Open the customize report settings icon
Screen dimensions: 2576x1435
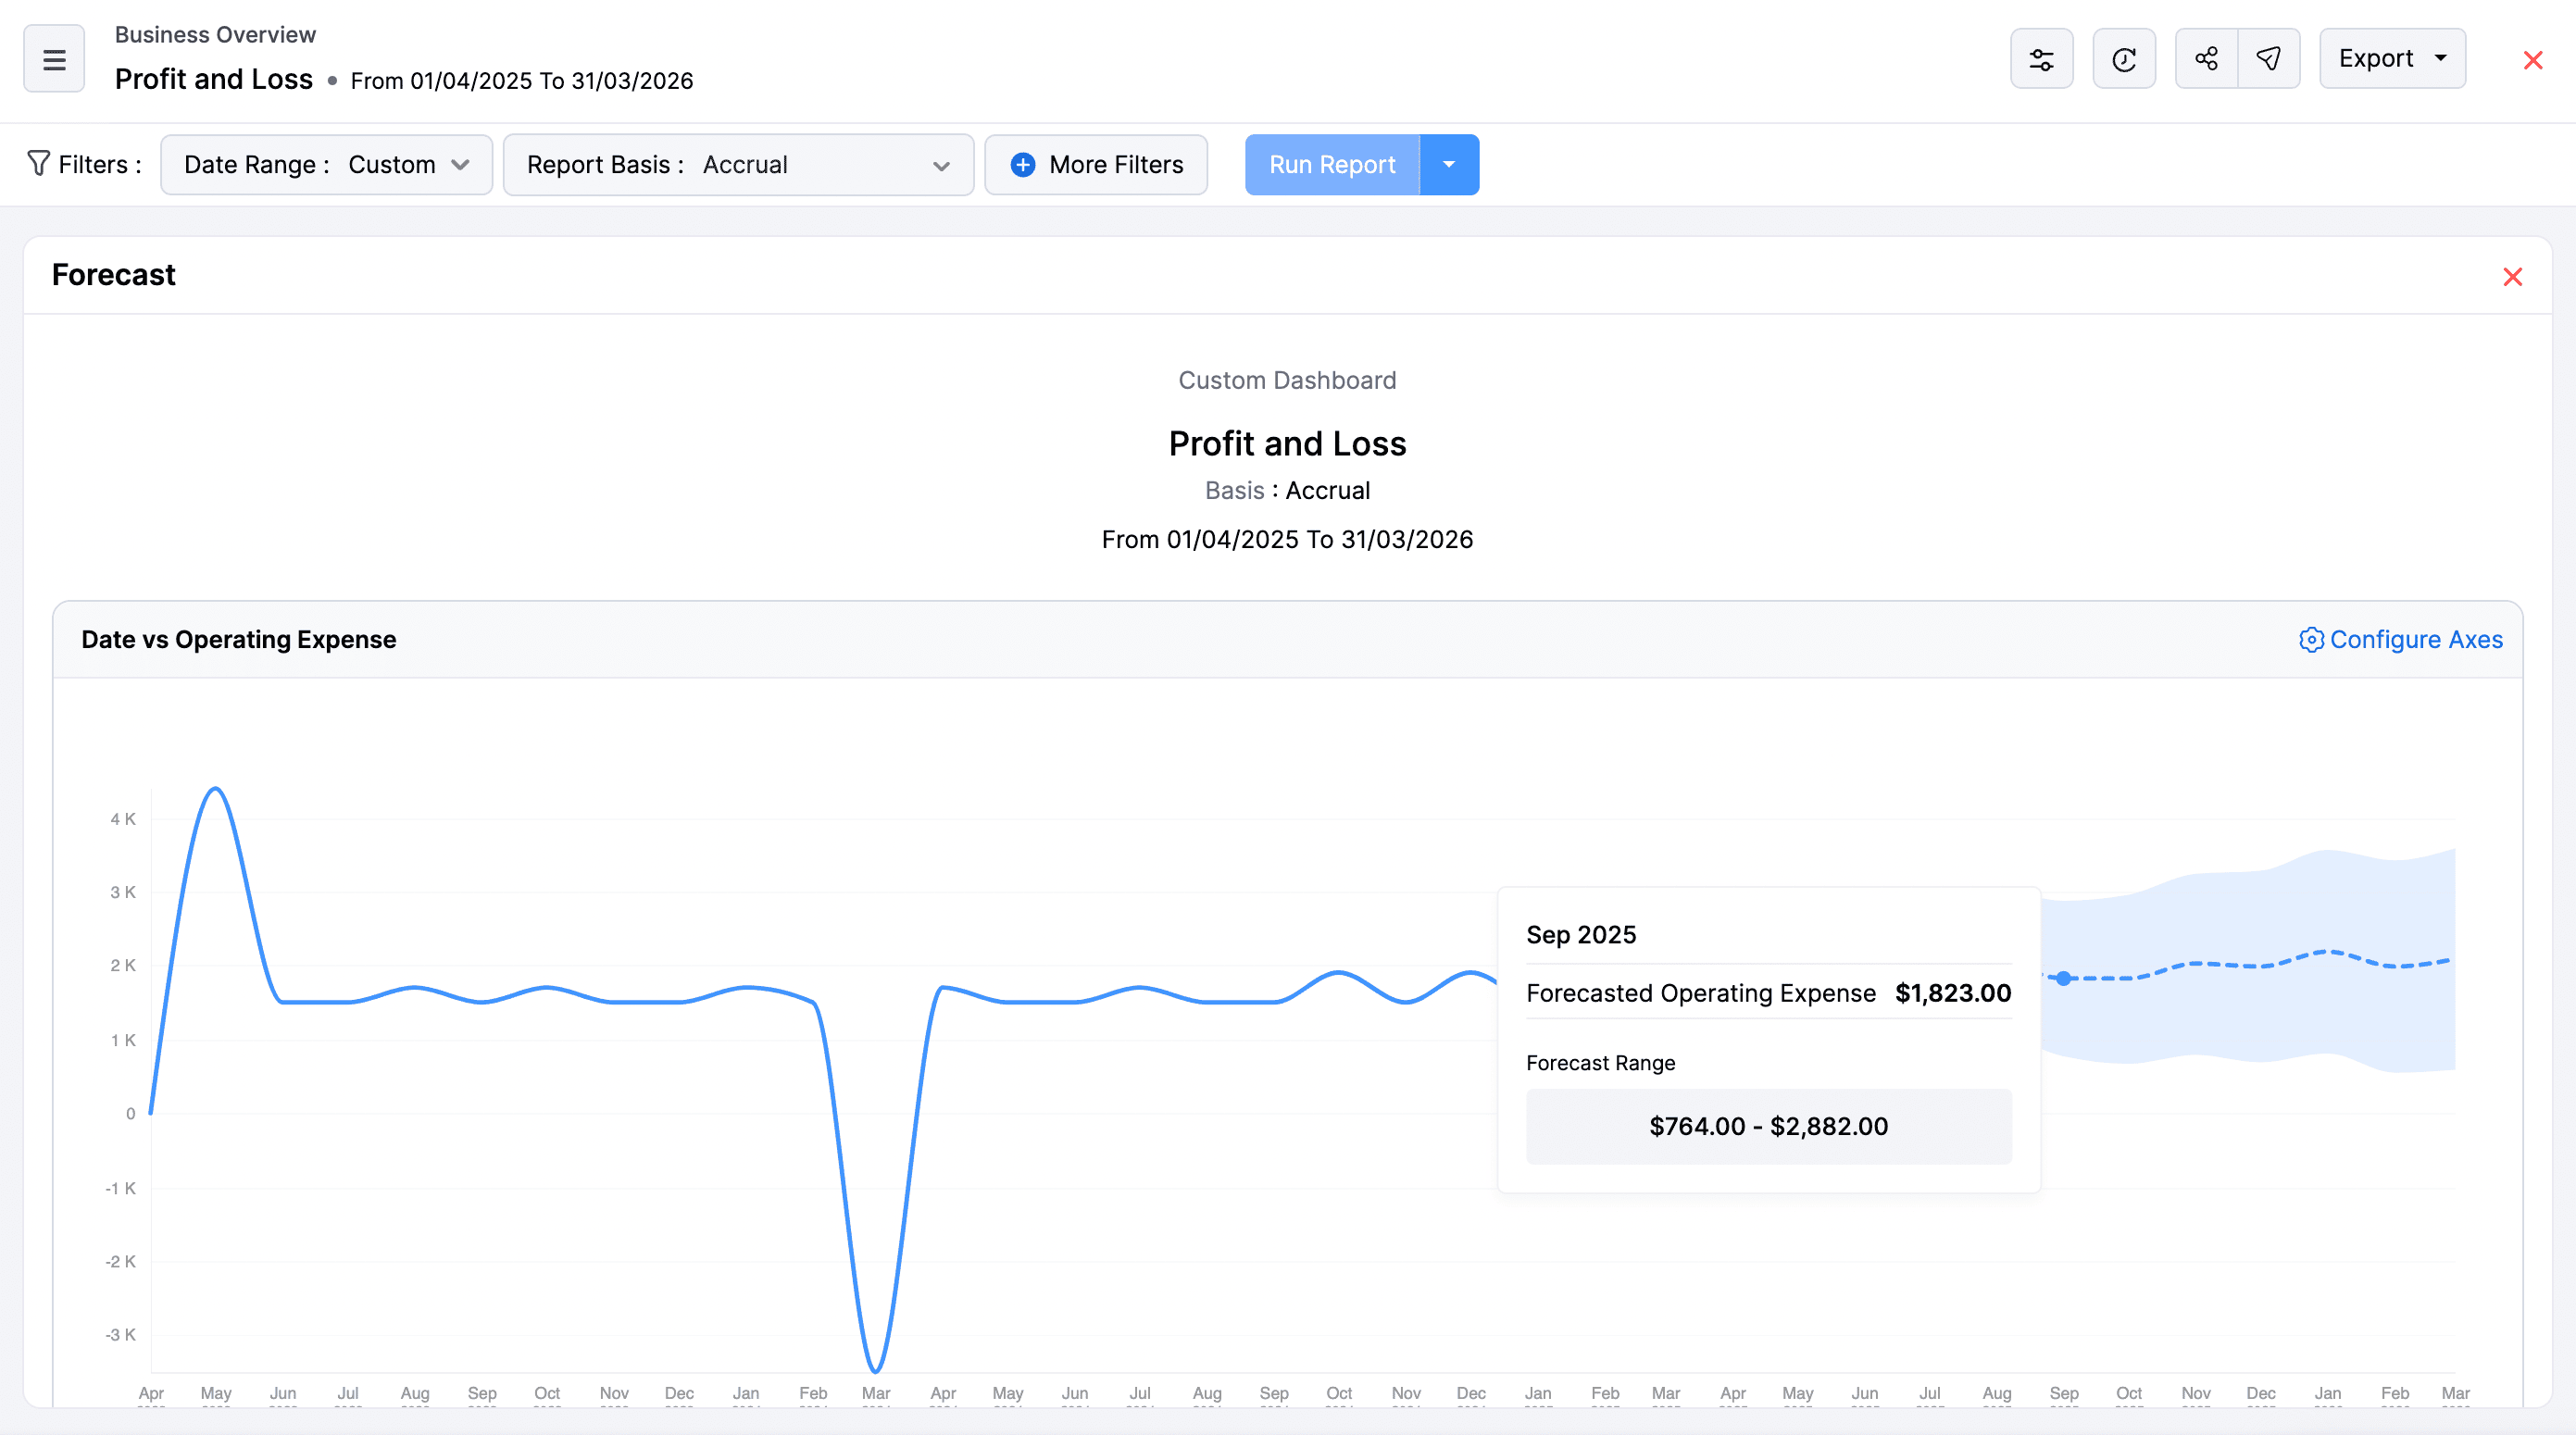pyautogui.click(x=2042, y=58)
